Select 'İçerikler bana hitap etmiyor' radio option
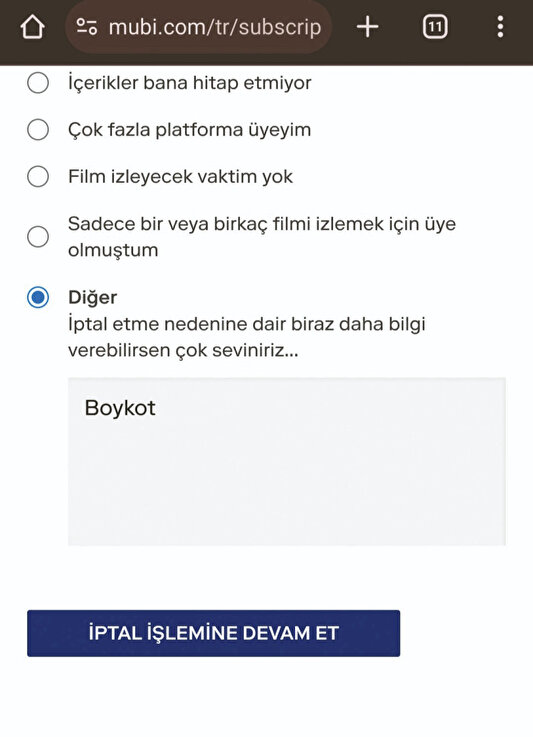 38,83
